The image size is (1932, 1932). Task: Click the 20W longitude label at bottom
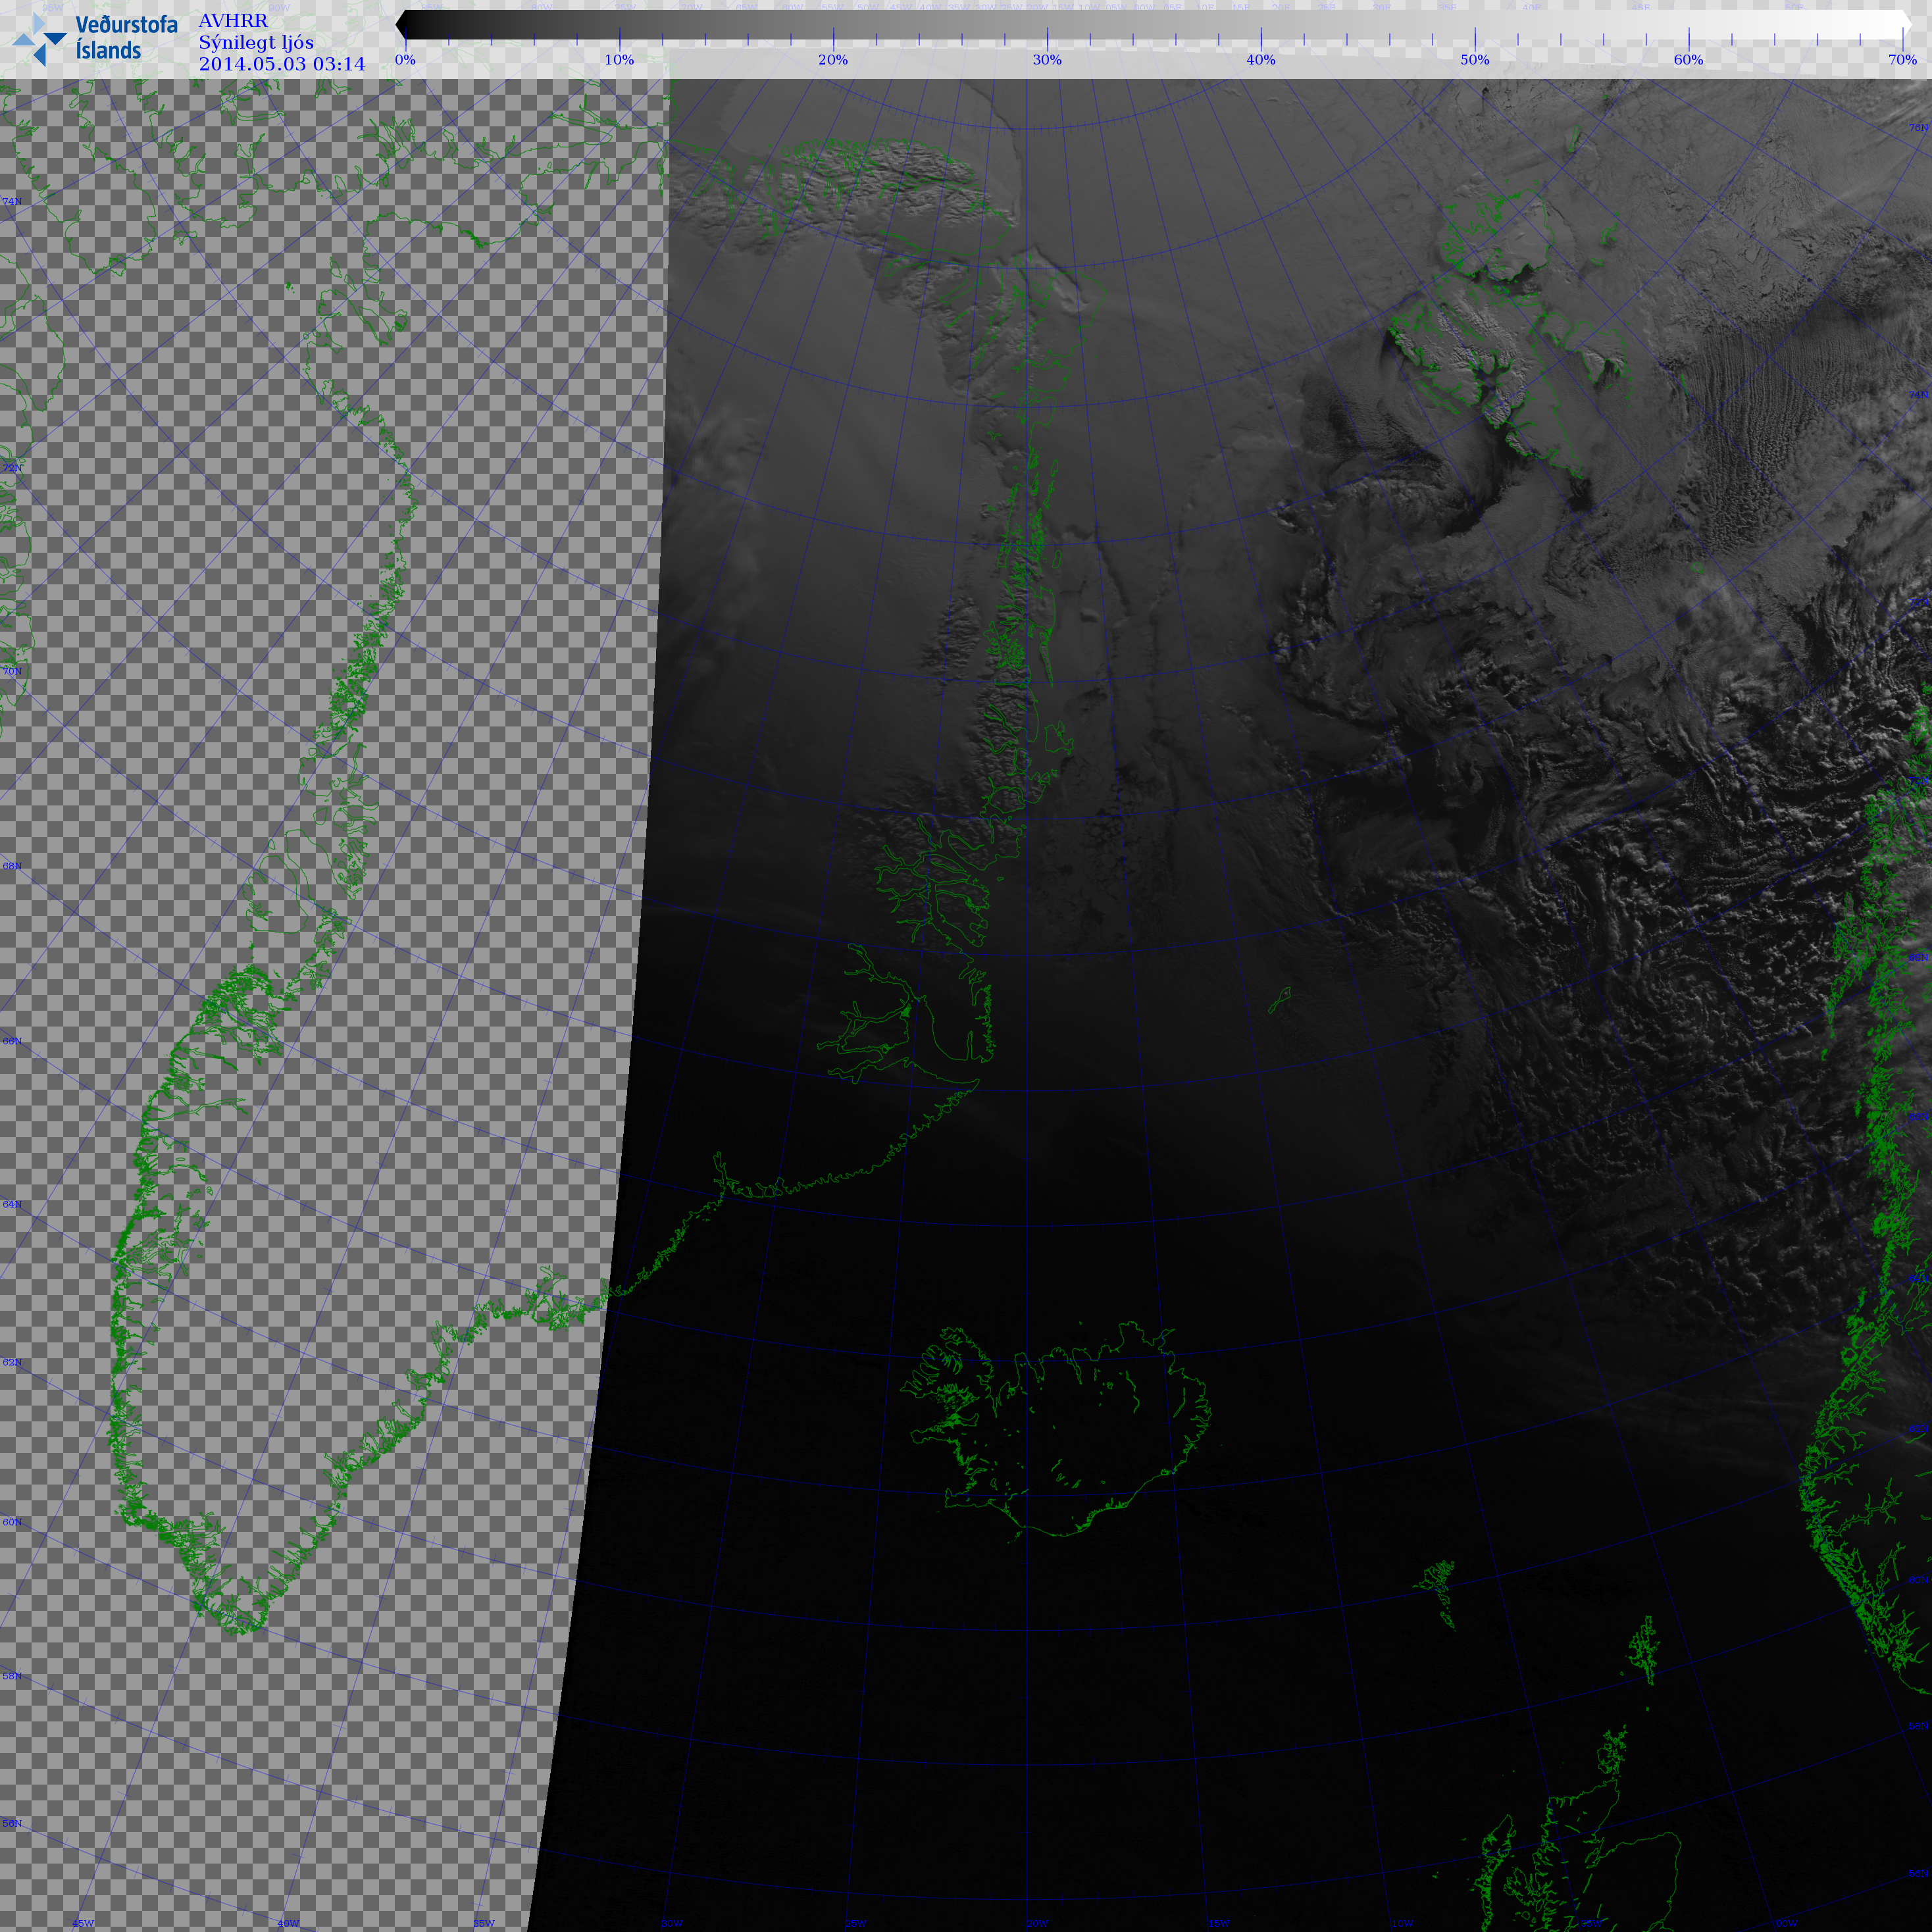[1037, 1923]
